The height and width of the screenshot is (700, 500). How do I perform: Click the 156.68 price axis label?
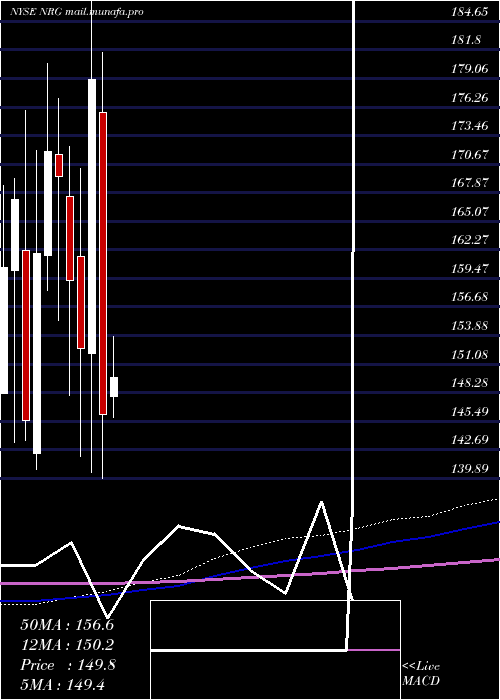[469, 297]
